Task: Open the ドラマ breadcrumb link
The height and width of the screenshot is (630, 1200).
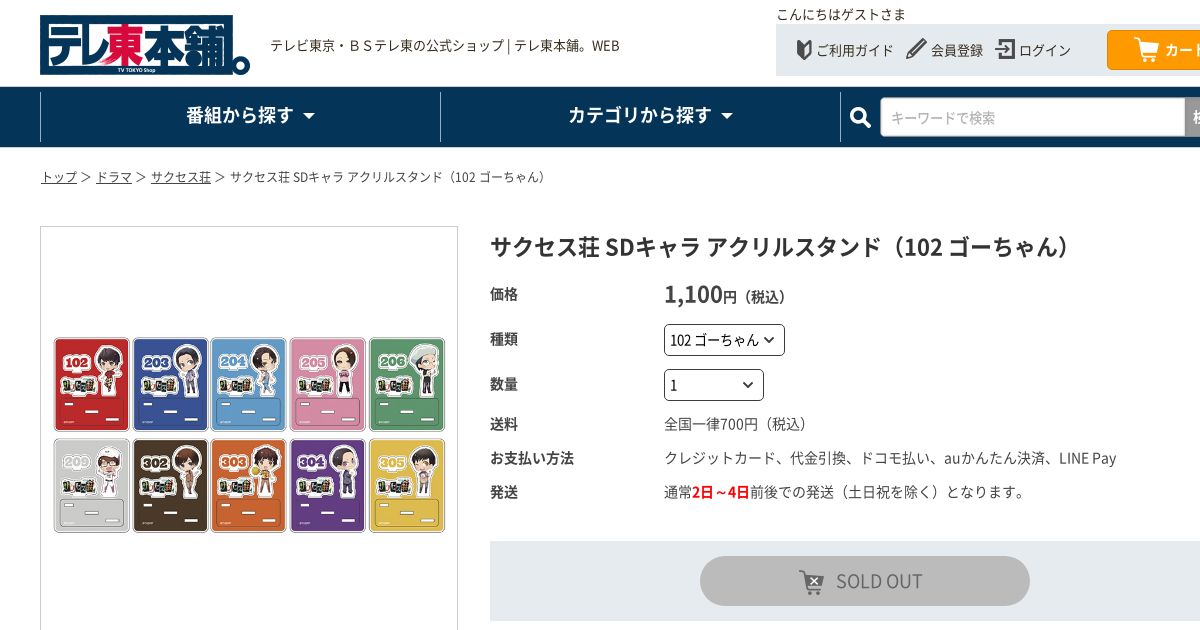Action: 114,177
